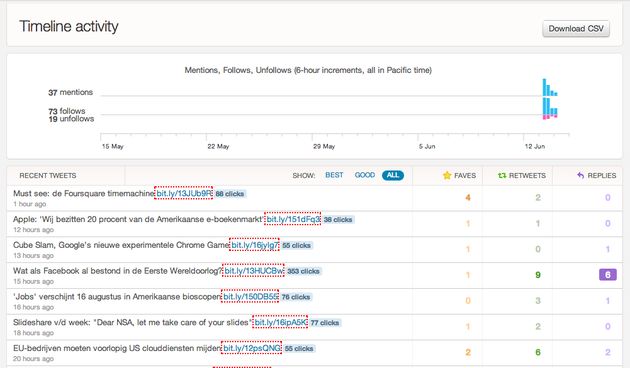
Task: Open the bit.ly/150DB55 link
Action: (x=250, y=296)
